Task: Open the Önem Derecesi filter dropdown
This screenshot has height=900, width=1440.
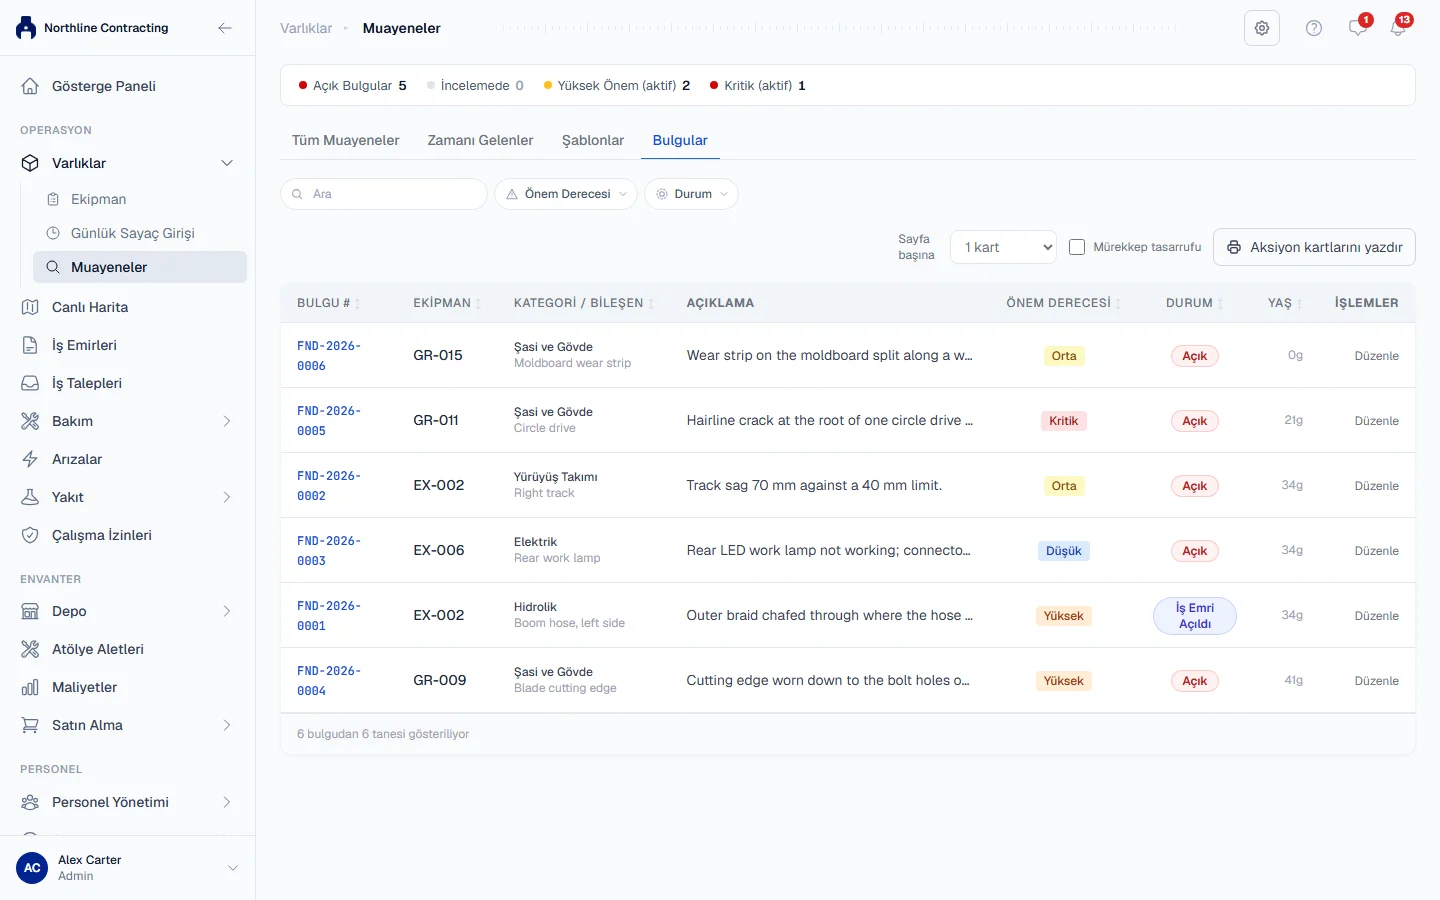Action: pyautogui.click(x=566, y=194)
